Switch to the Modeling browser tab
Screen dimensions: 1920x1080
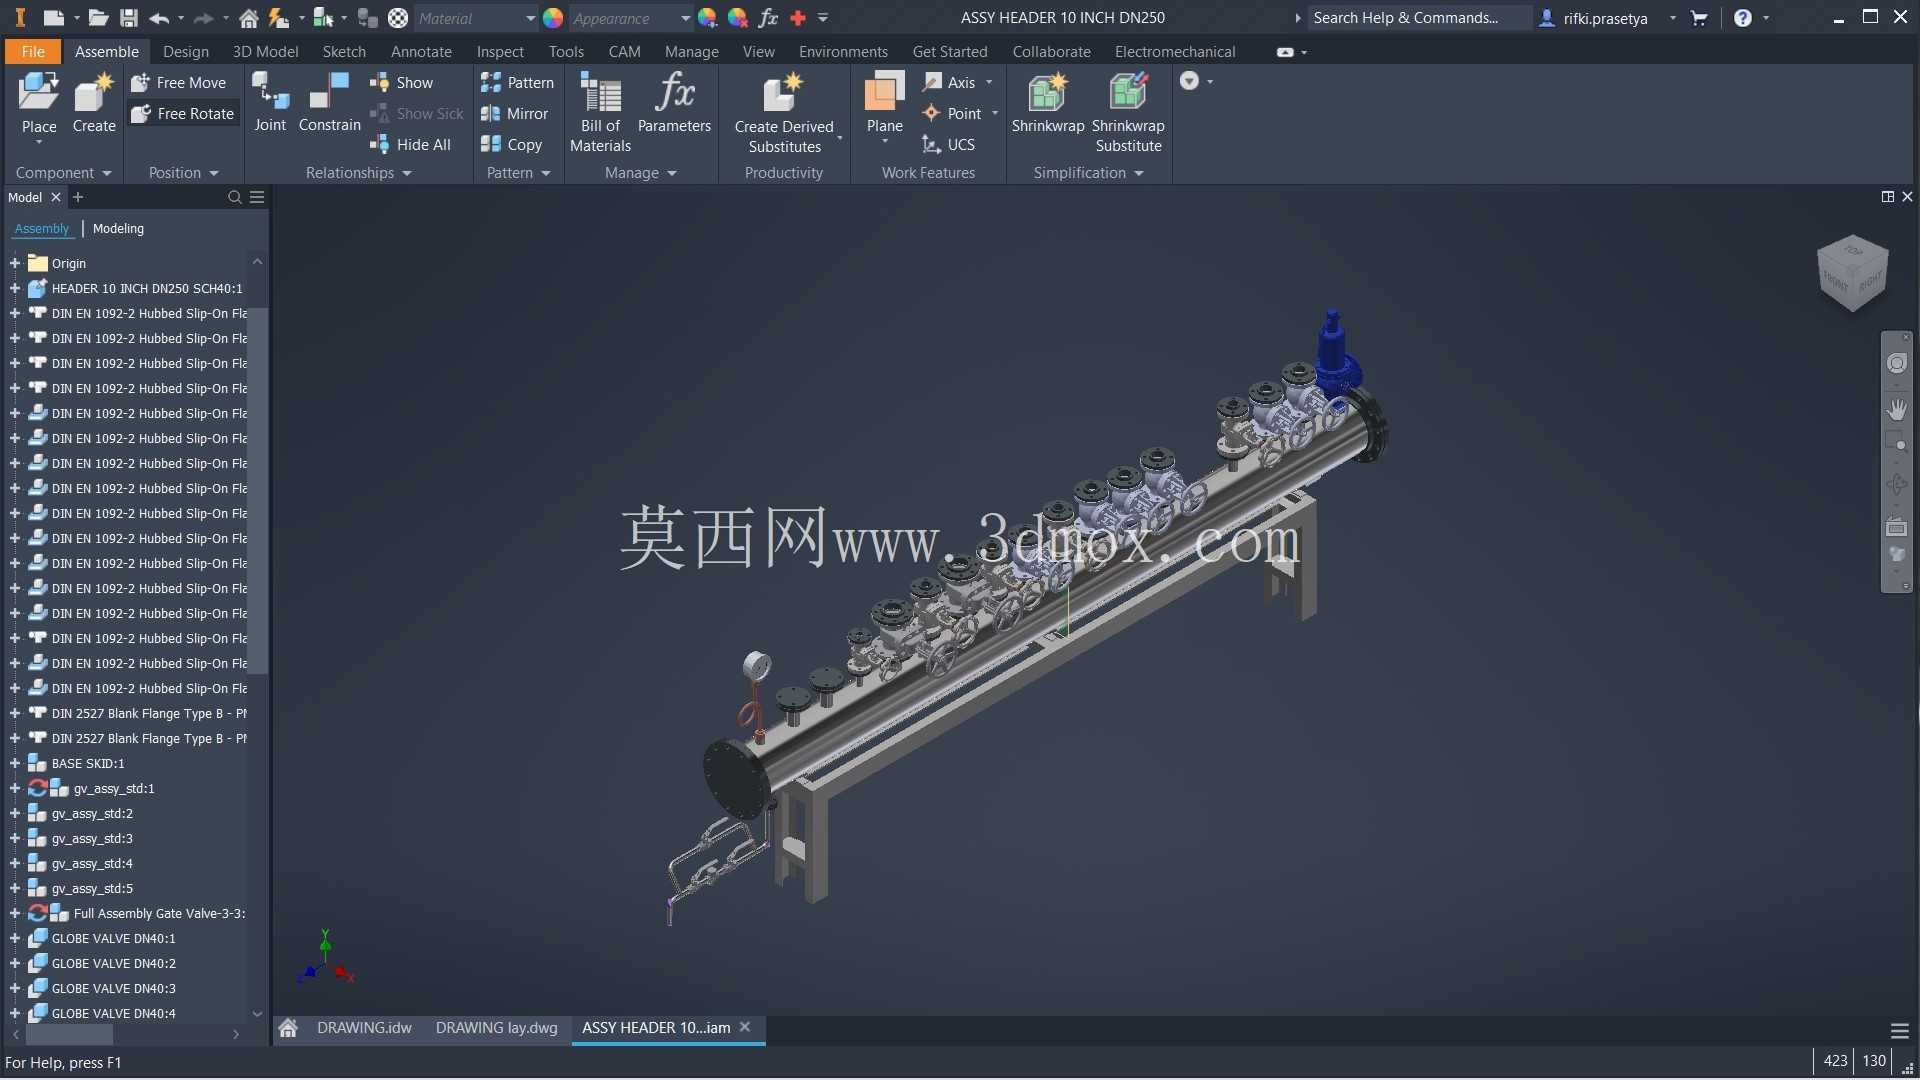coord(118,229)
